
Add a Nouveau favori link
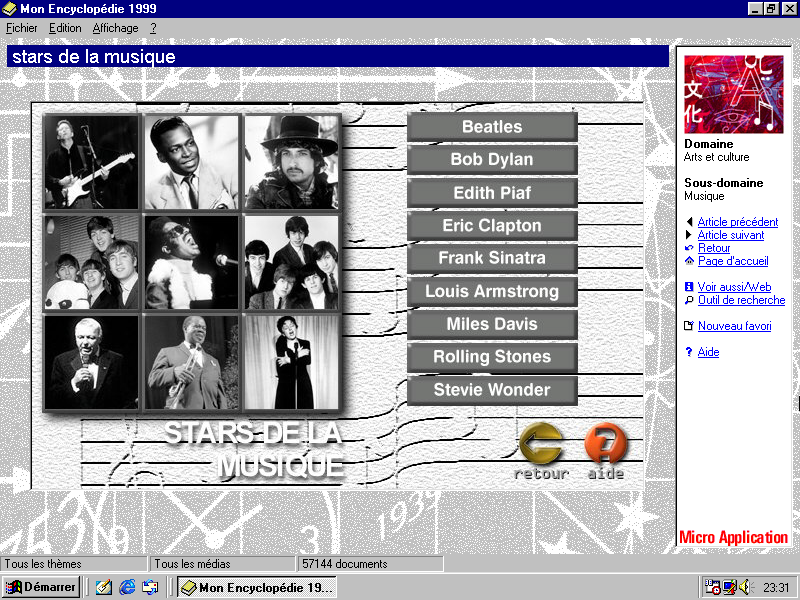[734, 326]
